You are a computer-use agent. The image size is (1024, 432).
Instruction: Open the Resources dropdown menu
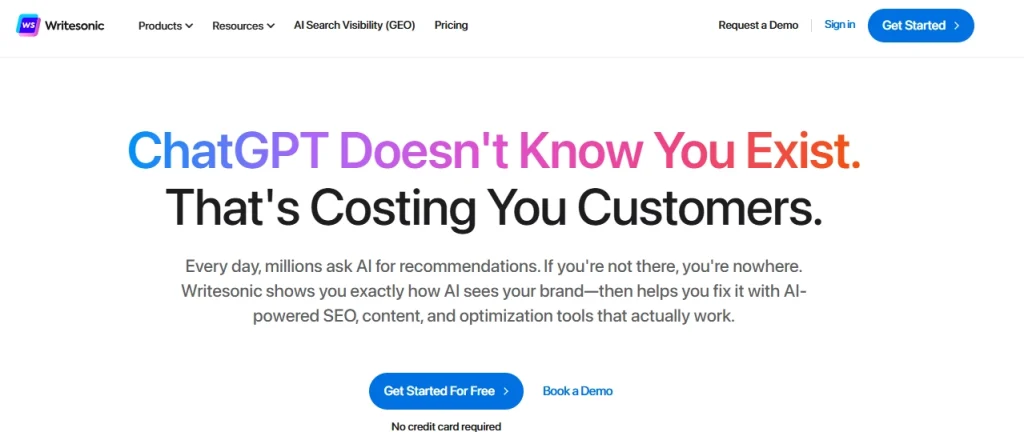[243, 25]
